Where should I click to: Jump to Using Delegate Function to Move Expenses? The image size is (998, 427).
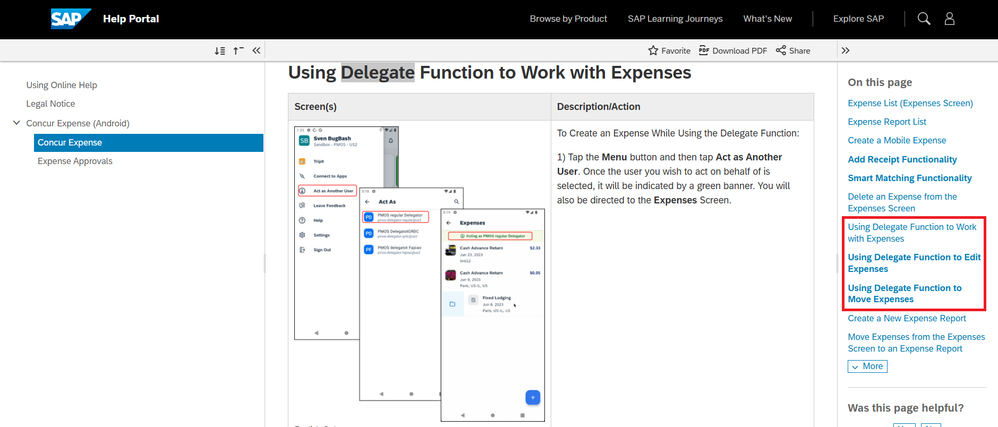pos(904,294)
